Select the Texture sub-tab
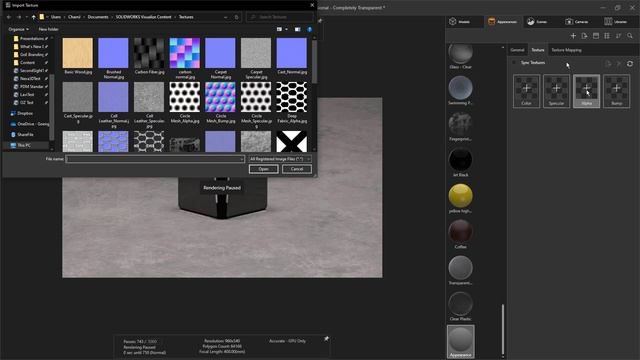Image resolution: width=640 pixels, height=360 pixels. tap(538, 50)
